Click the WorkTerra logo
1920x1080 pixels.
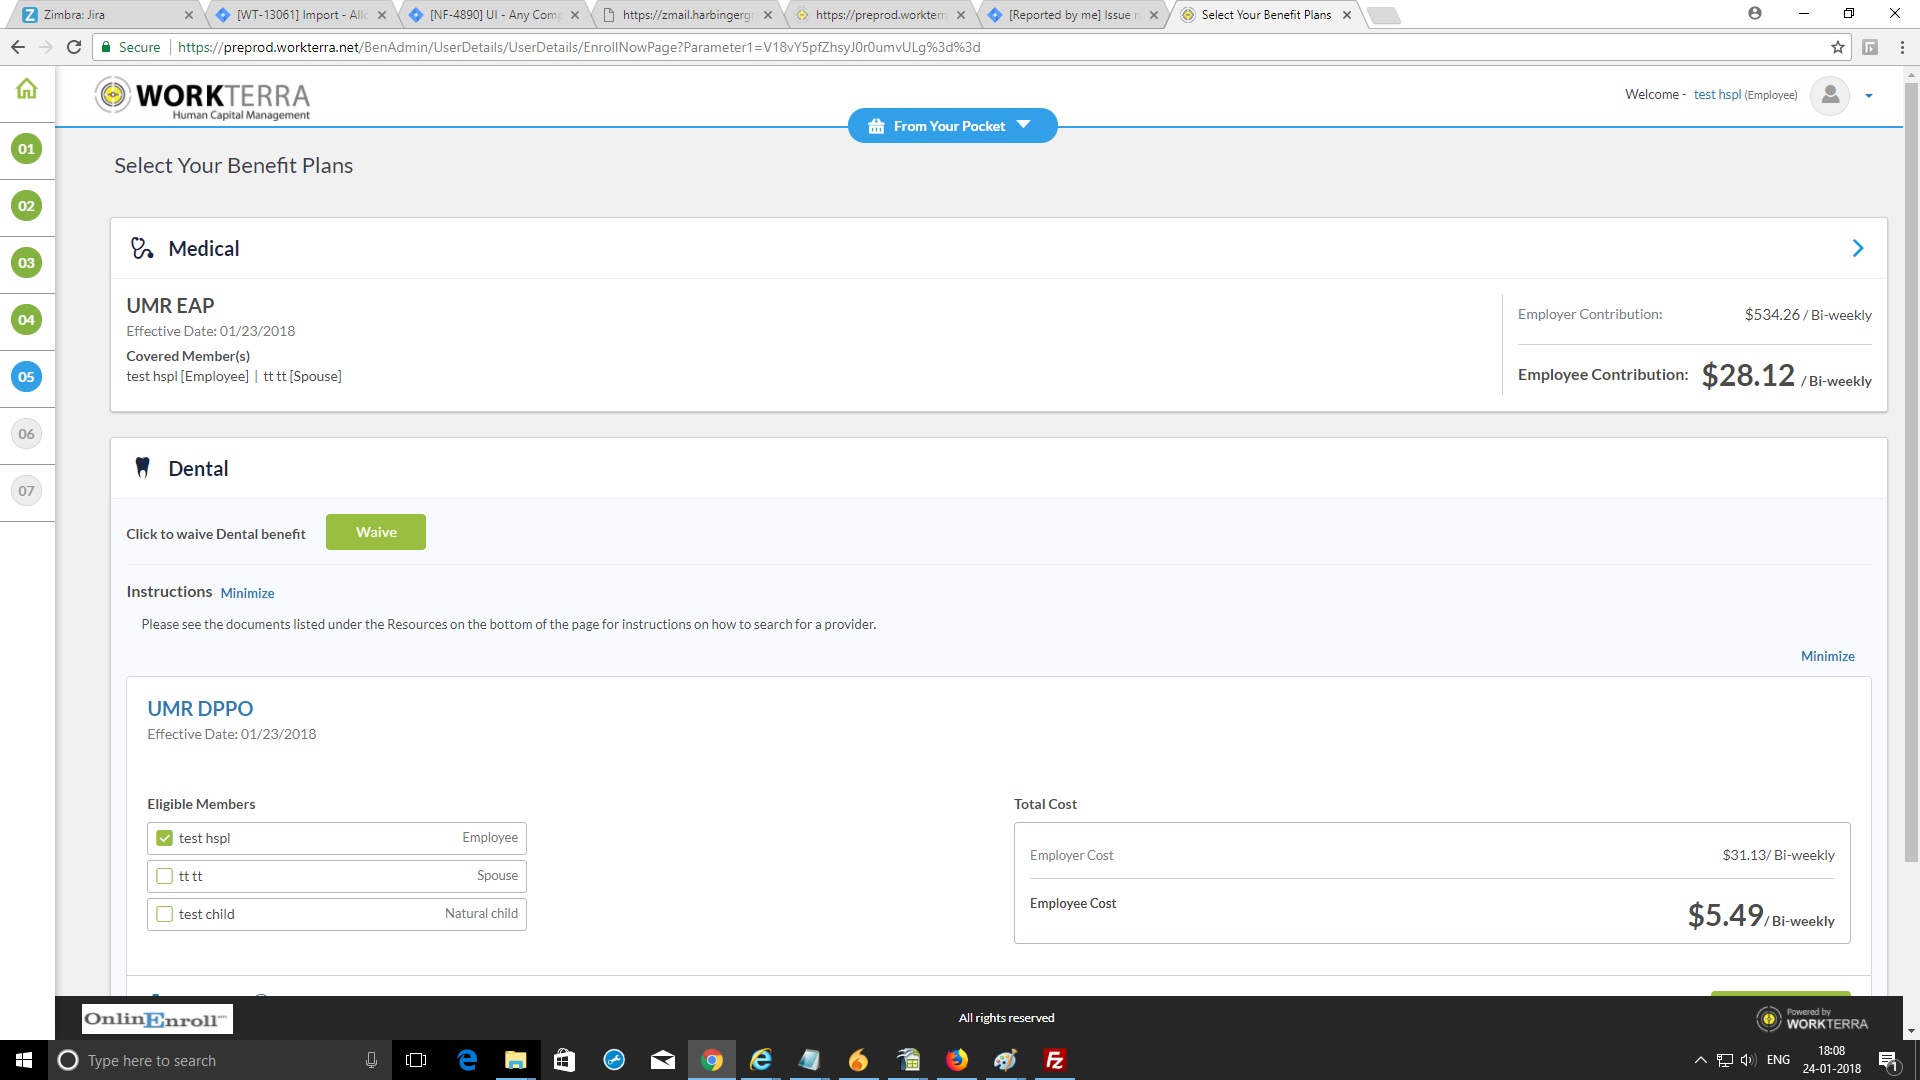(203, 98)
